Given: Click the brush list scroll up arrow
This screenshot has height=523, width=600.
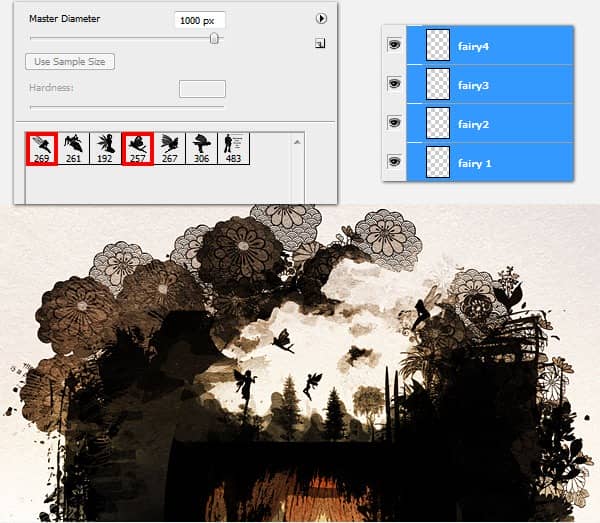Looking at the screenshot, I should point(297,142).
